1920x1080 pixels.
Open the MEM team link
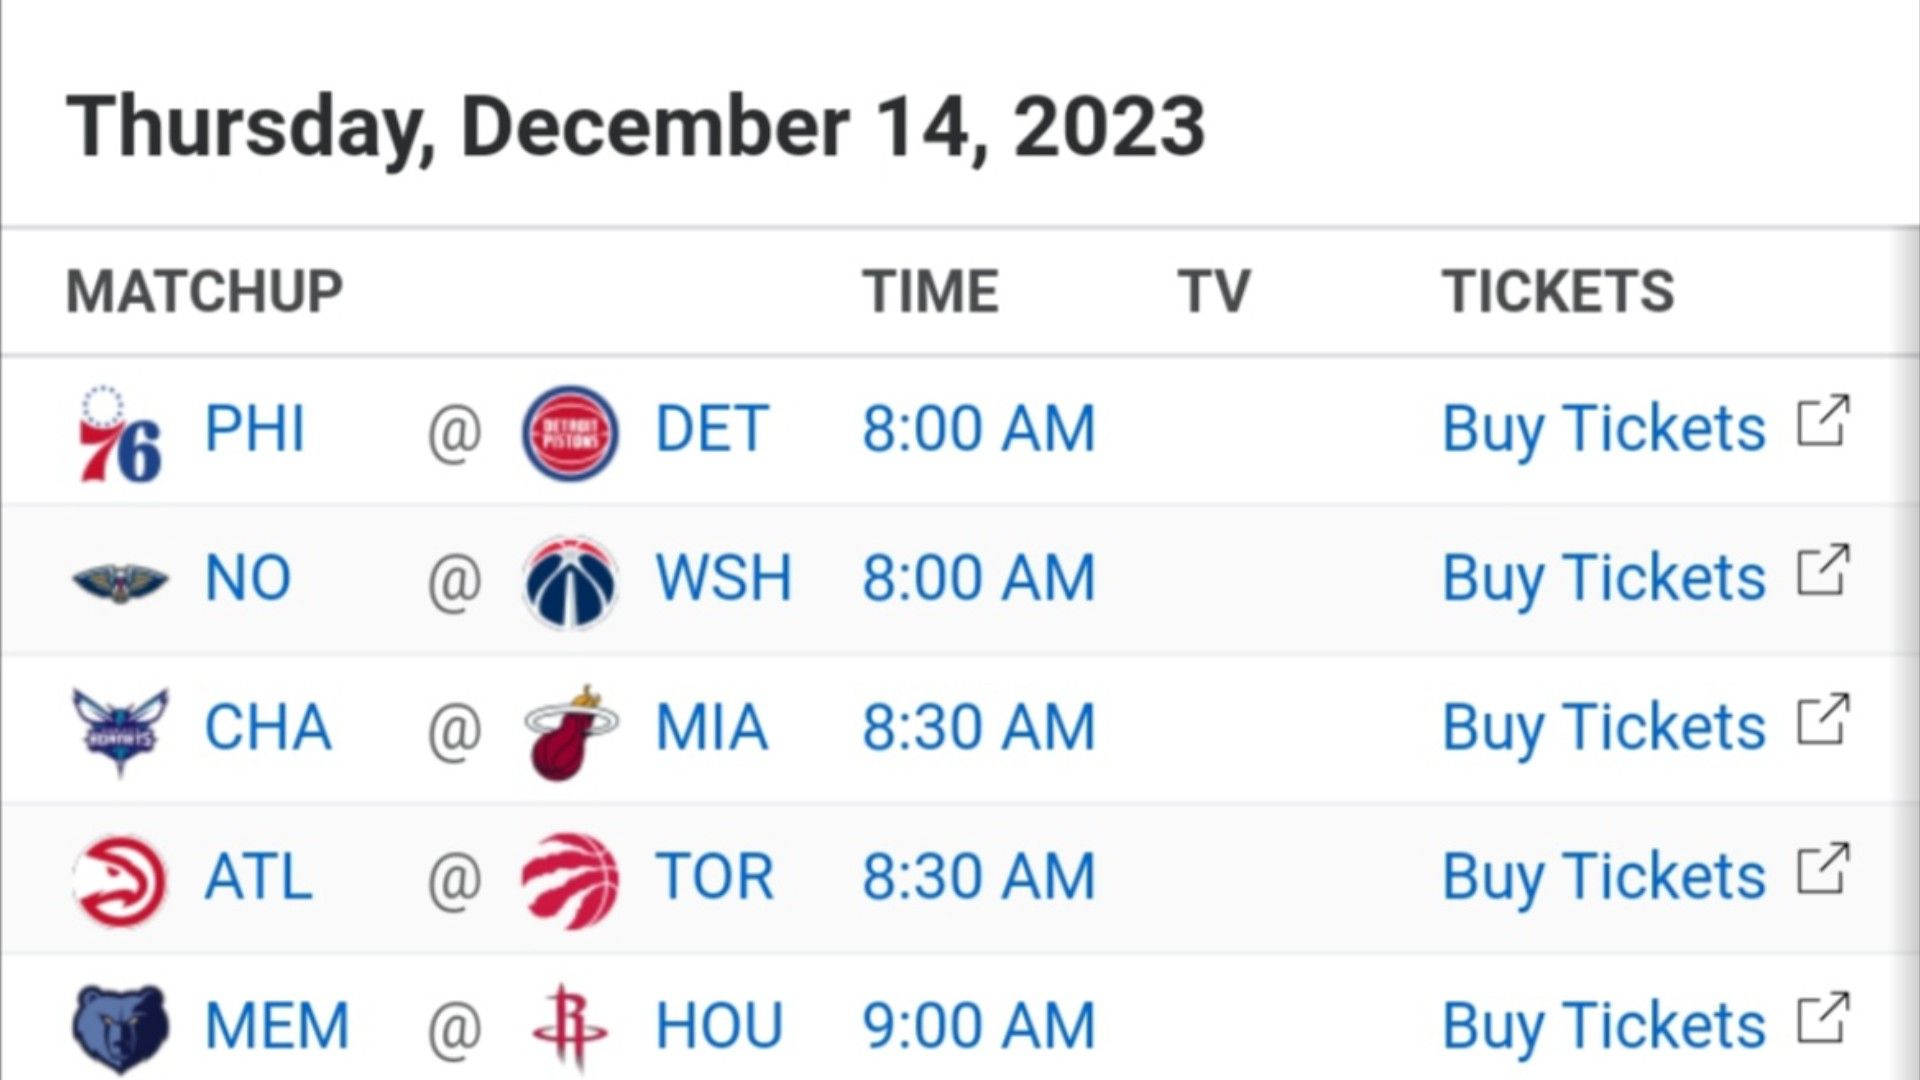coord(277,1026)
